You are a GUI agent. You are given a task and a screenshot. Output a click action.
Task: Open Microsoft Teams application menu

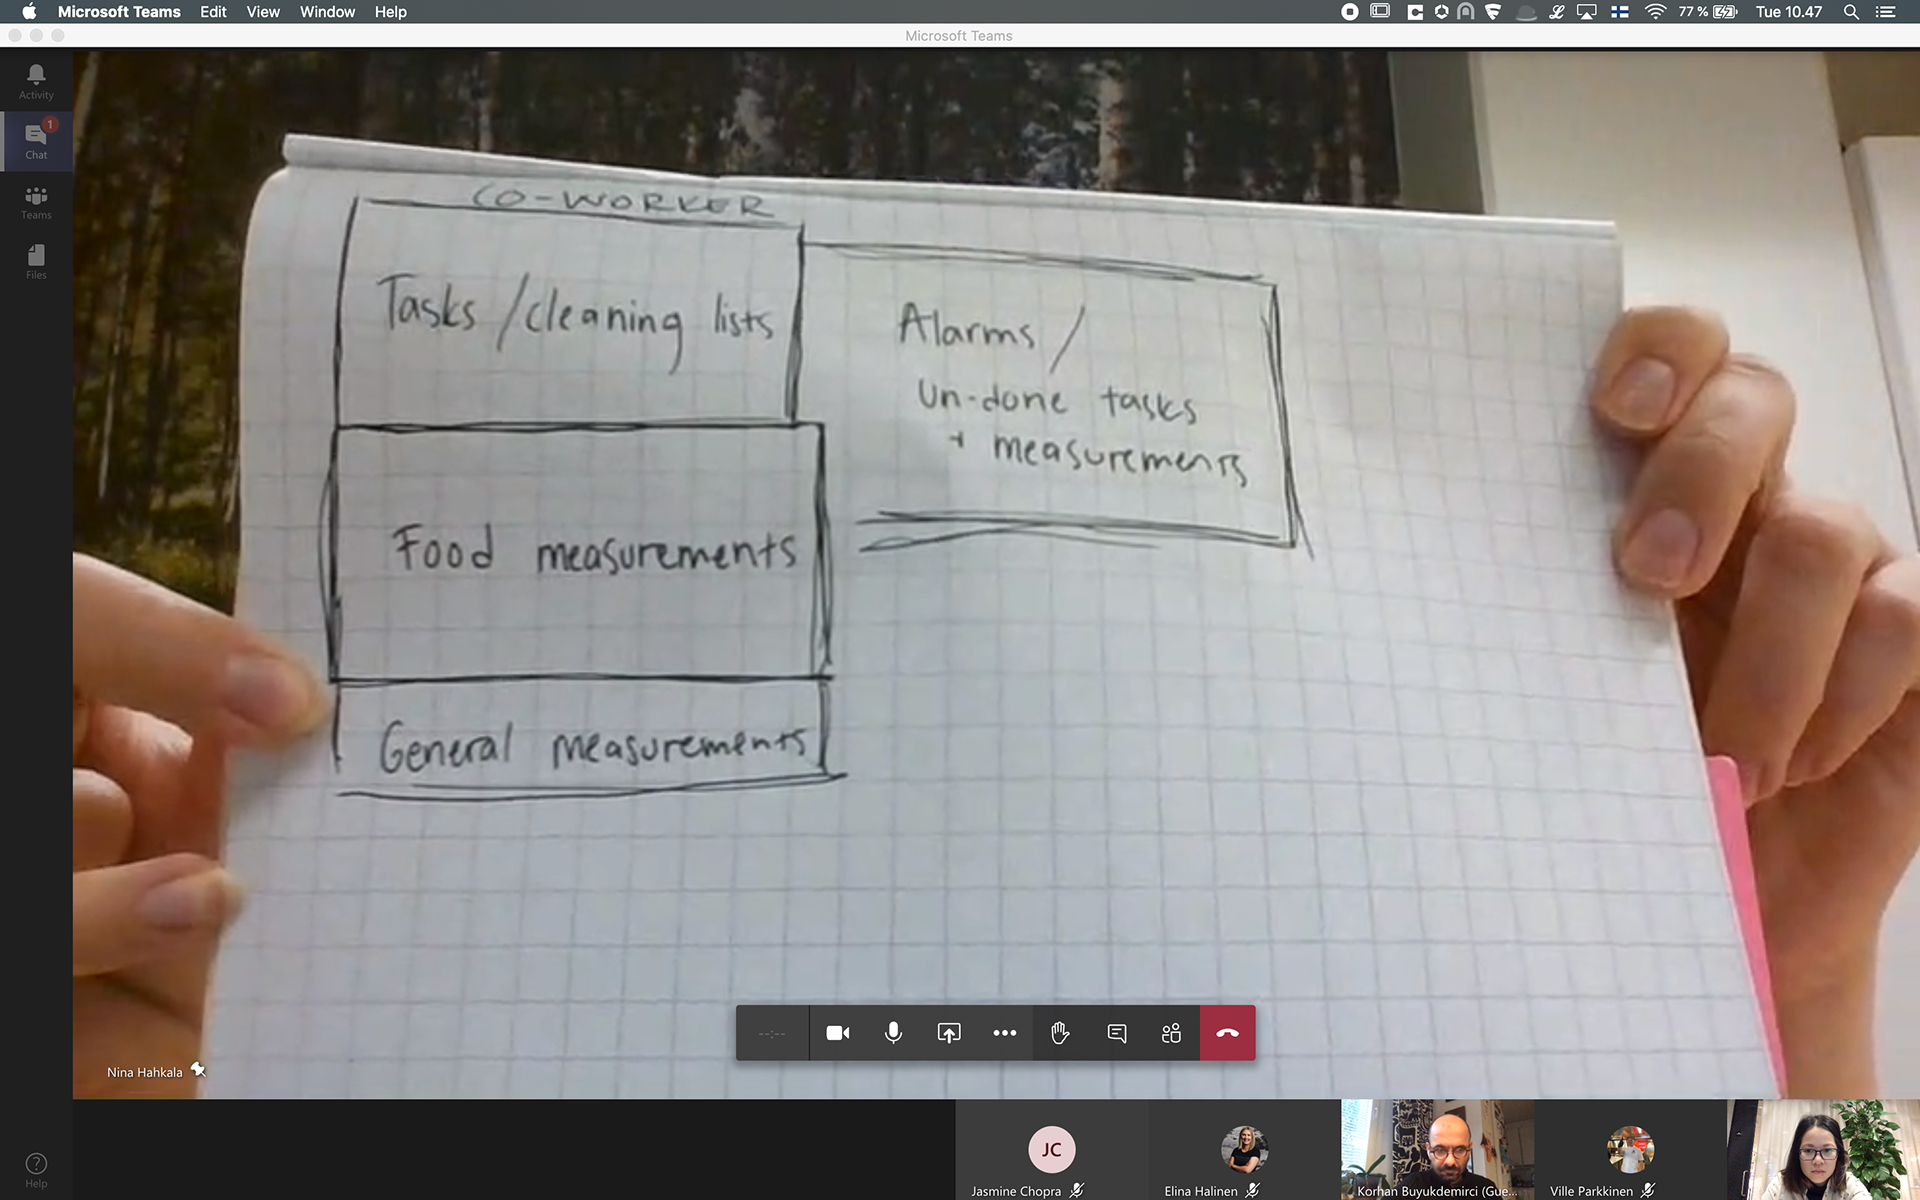[x=119, y=12]
